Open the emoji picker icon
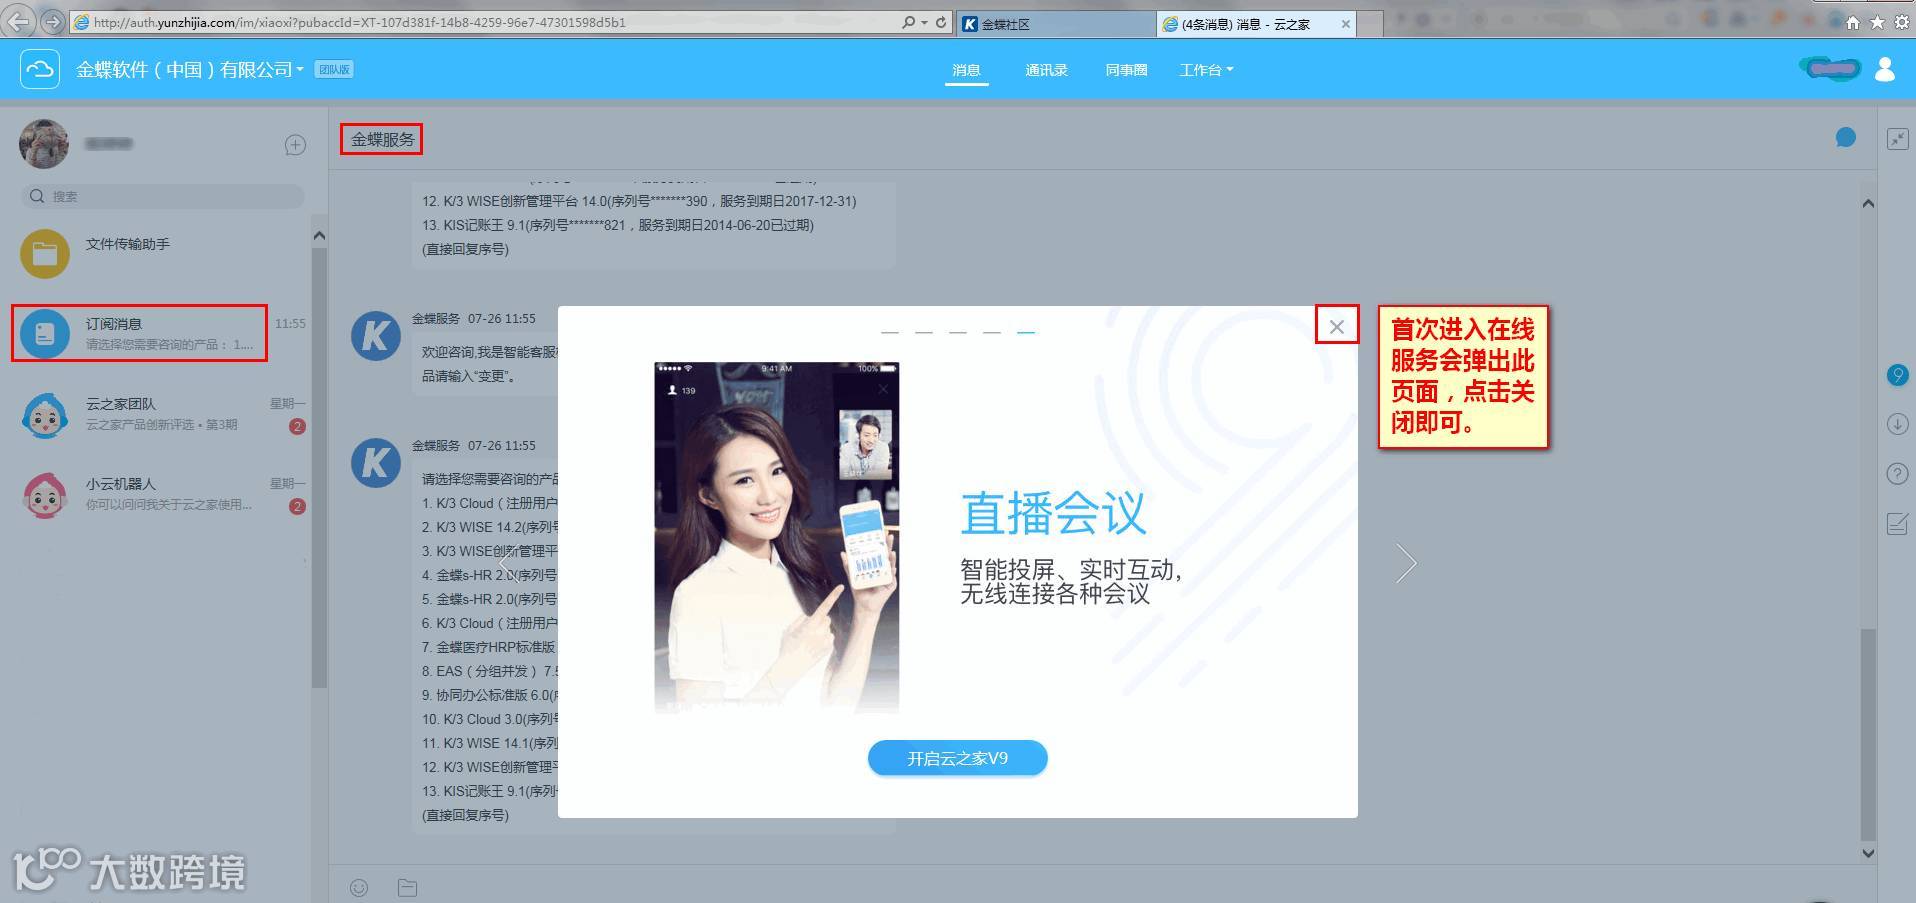The width and height of the screenshot is (1916, 903). pyautogui.click(x=359, y=887)
